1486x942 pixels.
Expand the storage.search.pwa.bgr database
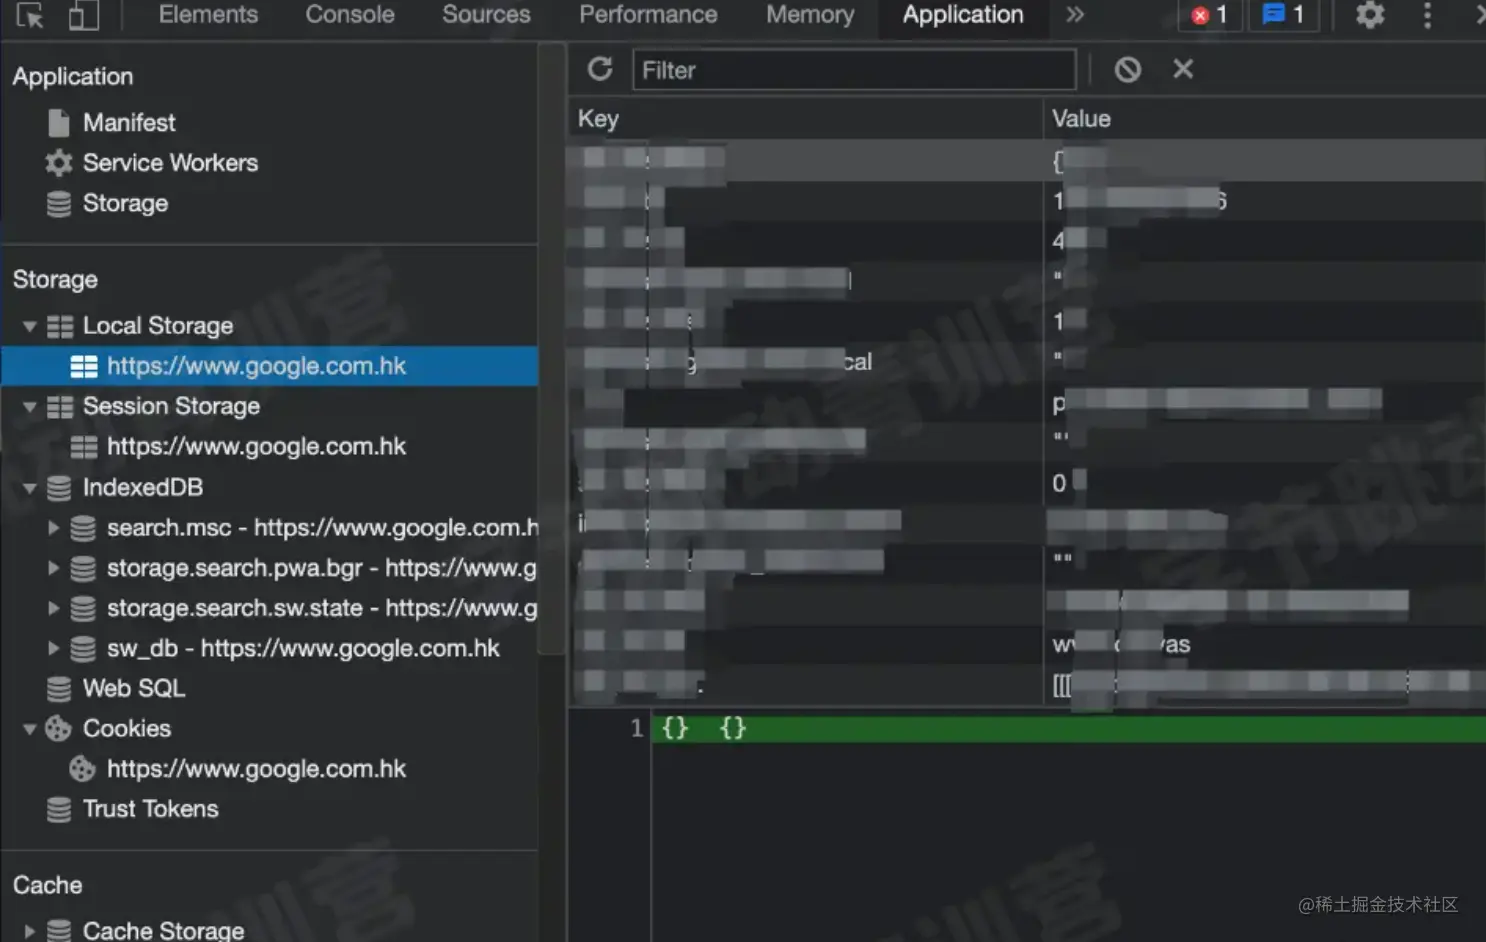coord(54,568)
